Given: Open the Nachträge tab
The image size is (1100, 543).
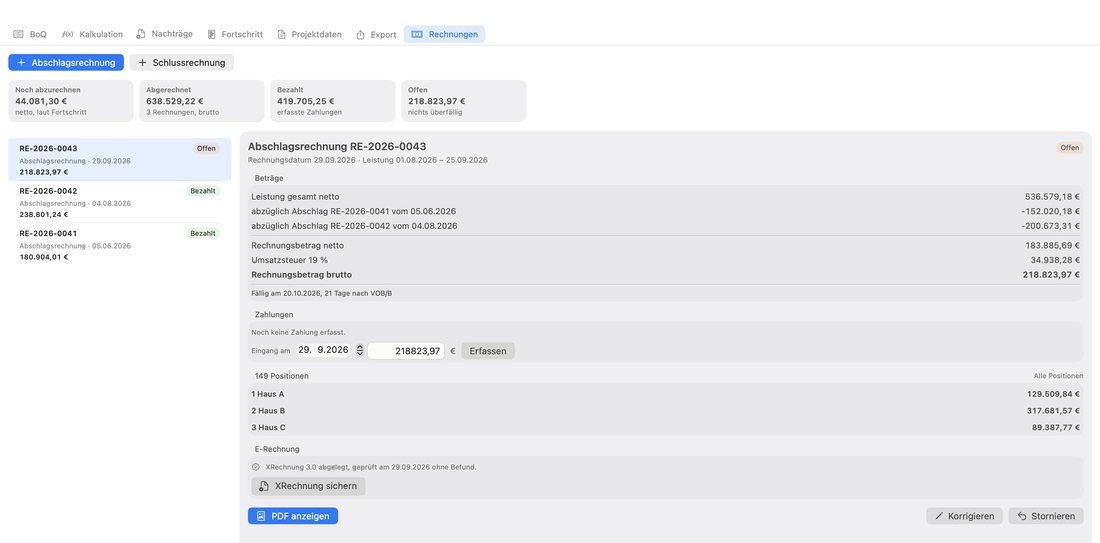Looking at the screenshot, I should [164, 34].
